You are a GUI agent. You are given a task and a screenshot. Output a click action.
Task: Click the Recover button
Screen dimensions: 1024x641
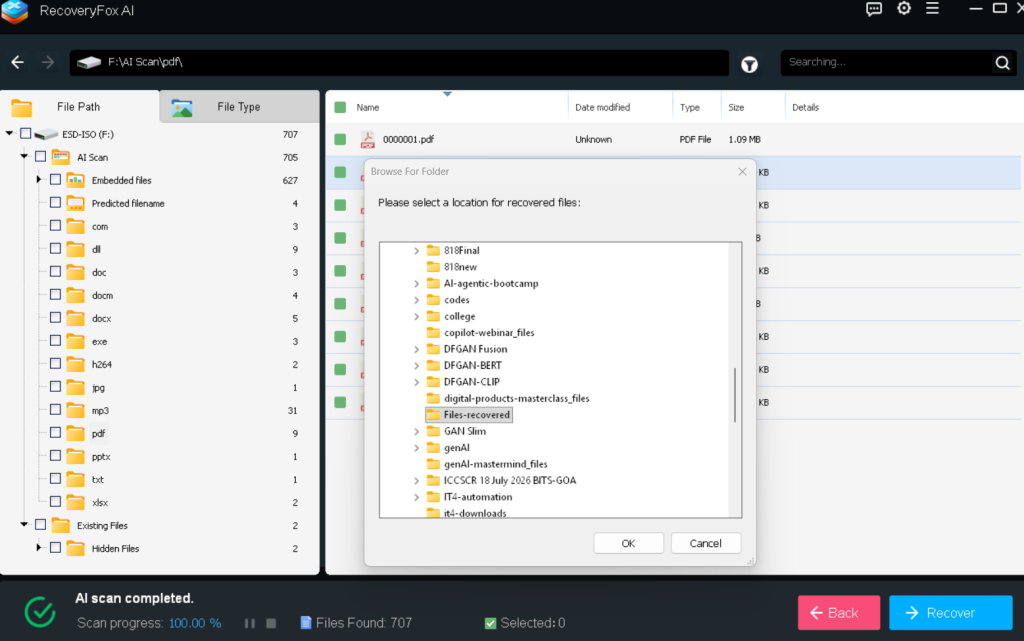[950, 613]
